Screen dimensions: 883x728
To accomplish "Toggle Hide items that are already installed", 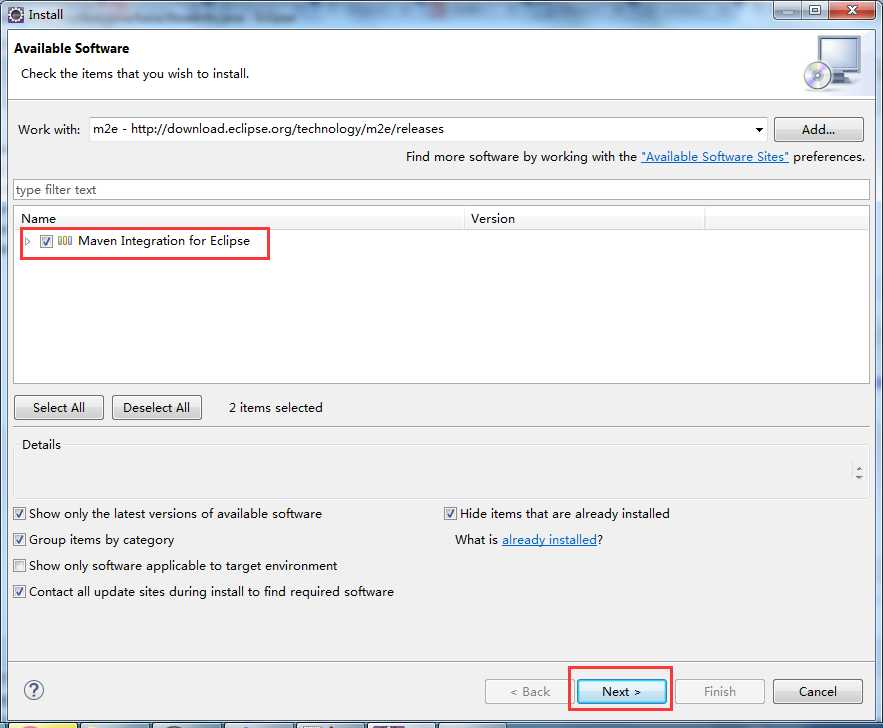I will click(x=450, y=513).
